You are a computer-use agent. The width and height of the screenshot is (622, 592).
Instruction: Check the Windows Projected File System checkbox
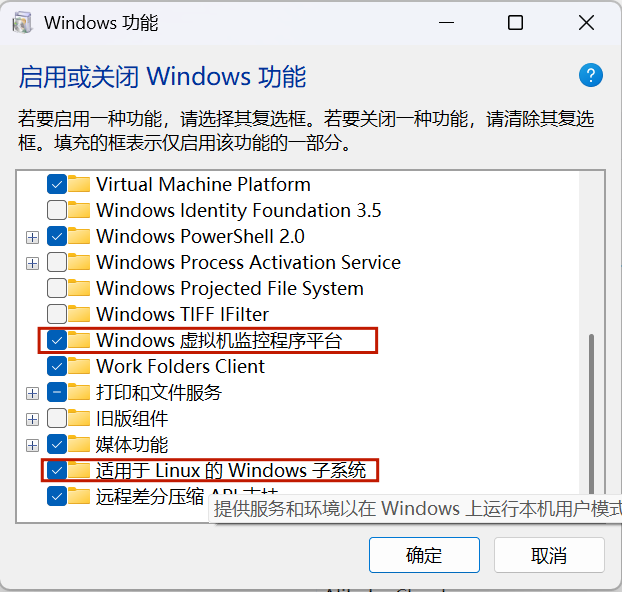(57, 288)
